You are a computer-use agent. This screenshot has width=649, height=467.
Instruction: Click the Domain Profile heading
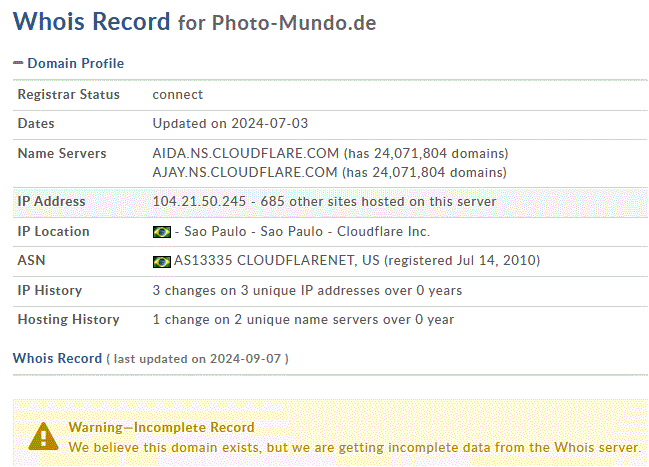click(75, 63)
